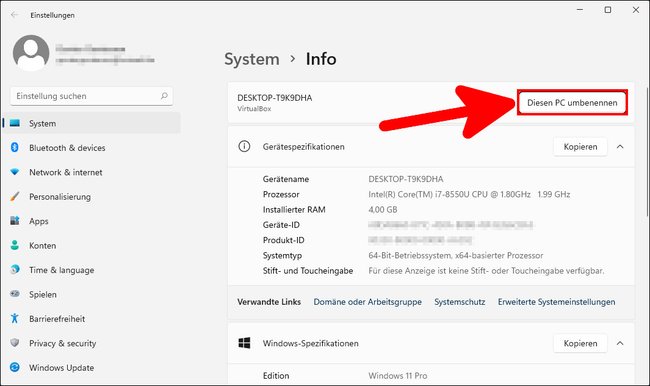Click the Prozessor value Intel Core i7-8550U
This screenshot has height=386, width=650.
pos(469,194)
